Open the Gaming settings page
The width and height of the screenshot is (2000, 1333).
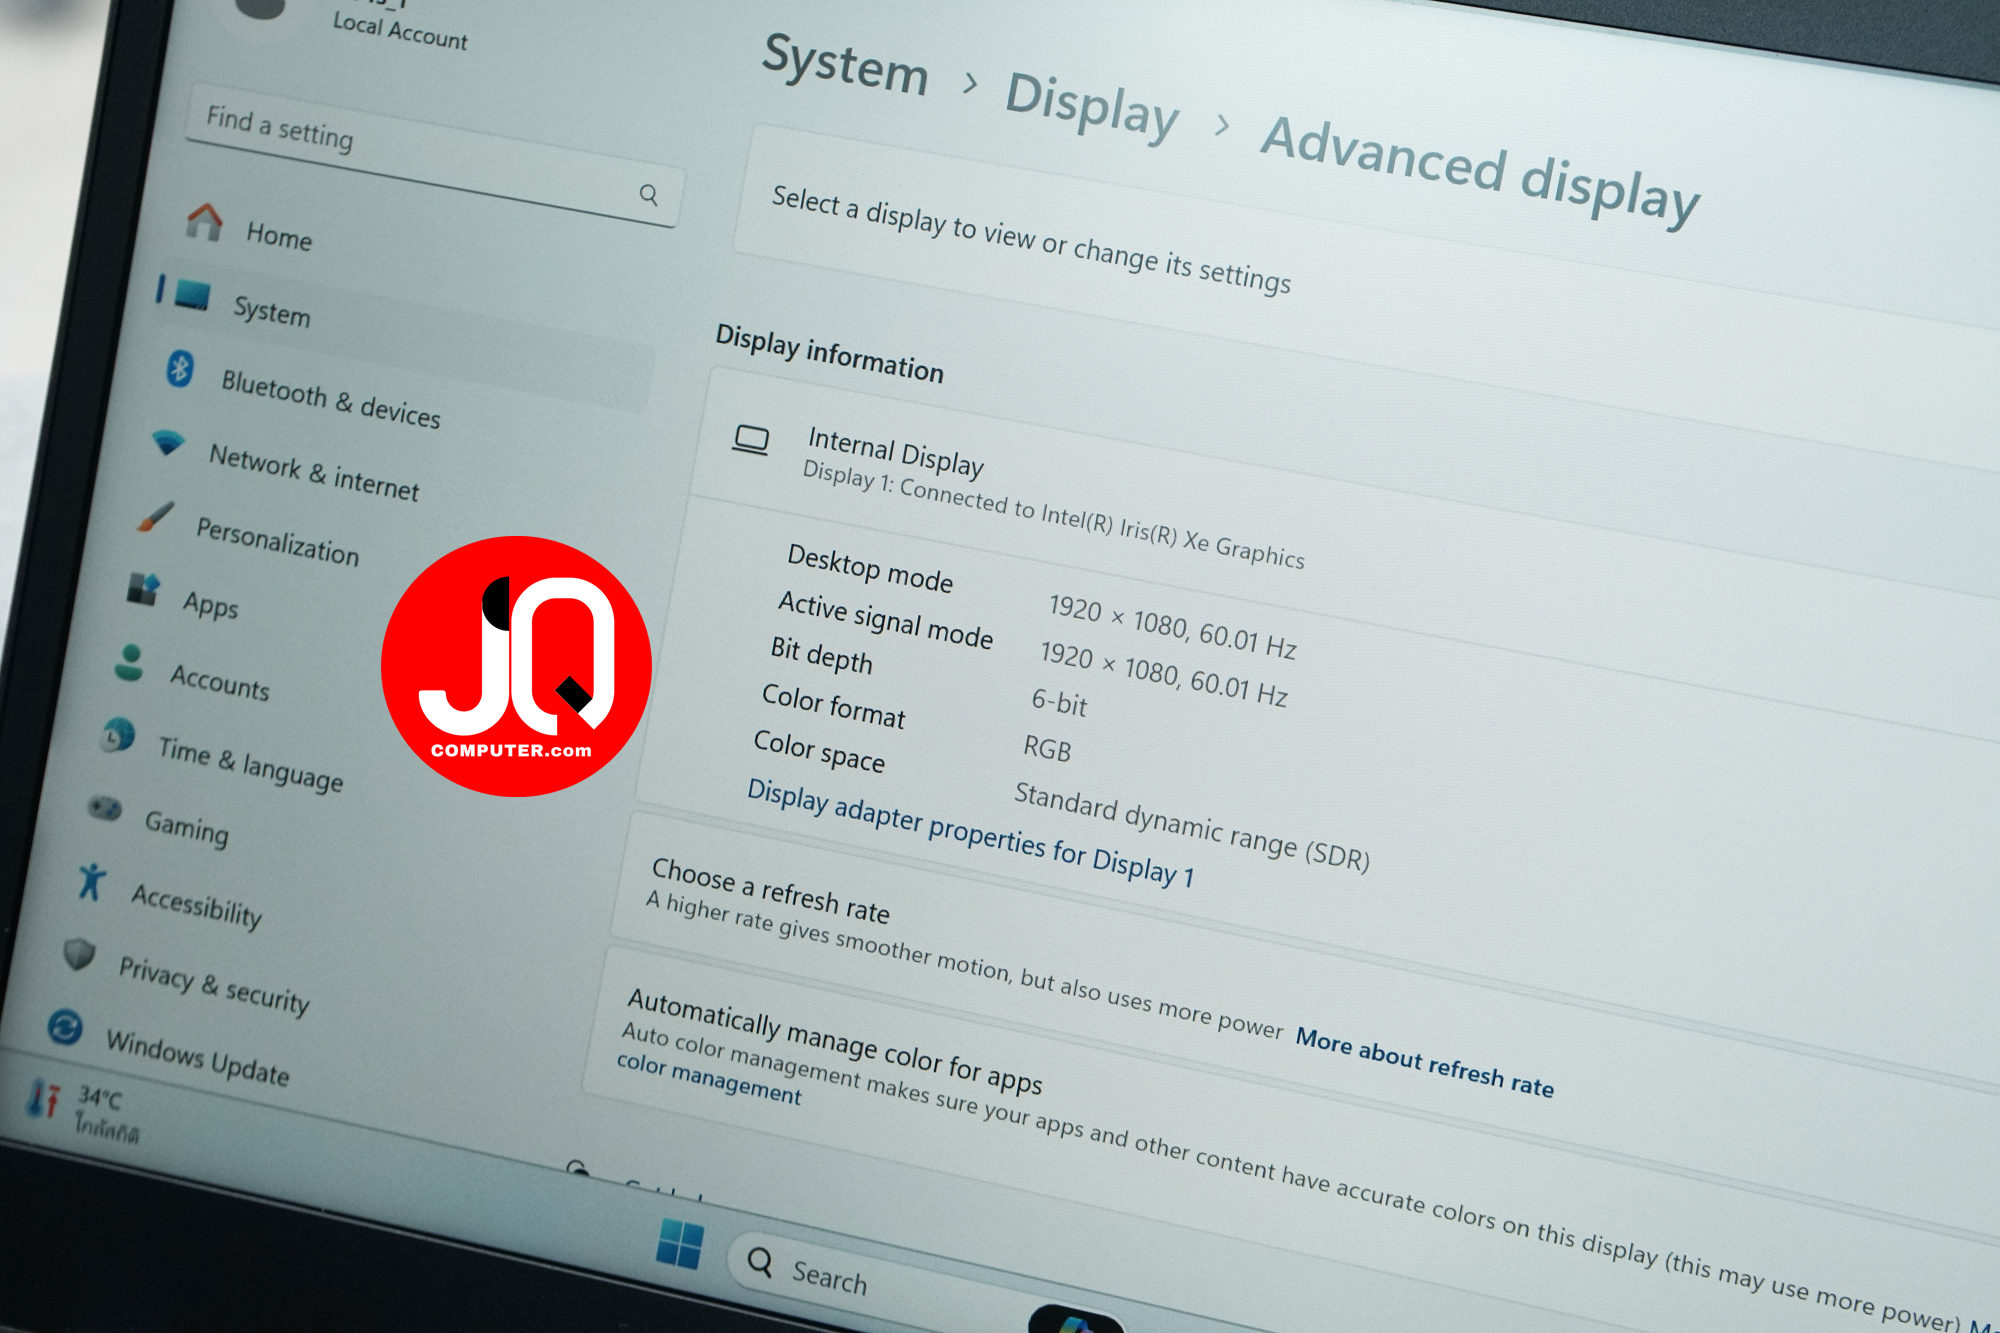(187, 826)
